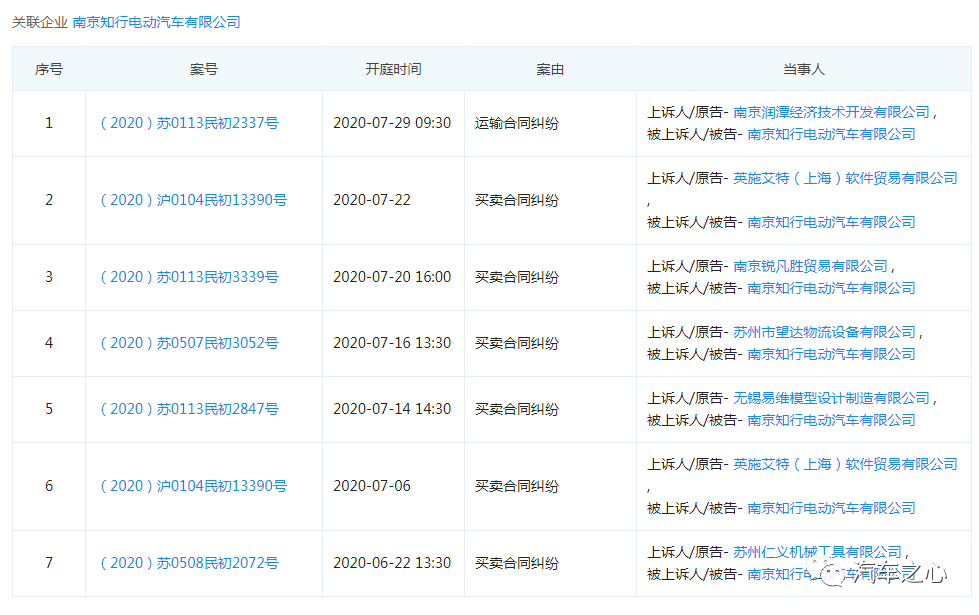This screenshot has width=979, height=615.
Task: Select hearing time 2020-07-29 09:30
Action: click(x=392, y=123)
